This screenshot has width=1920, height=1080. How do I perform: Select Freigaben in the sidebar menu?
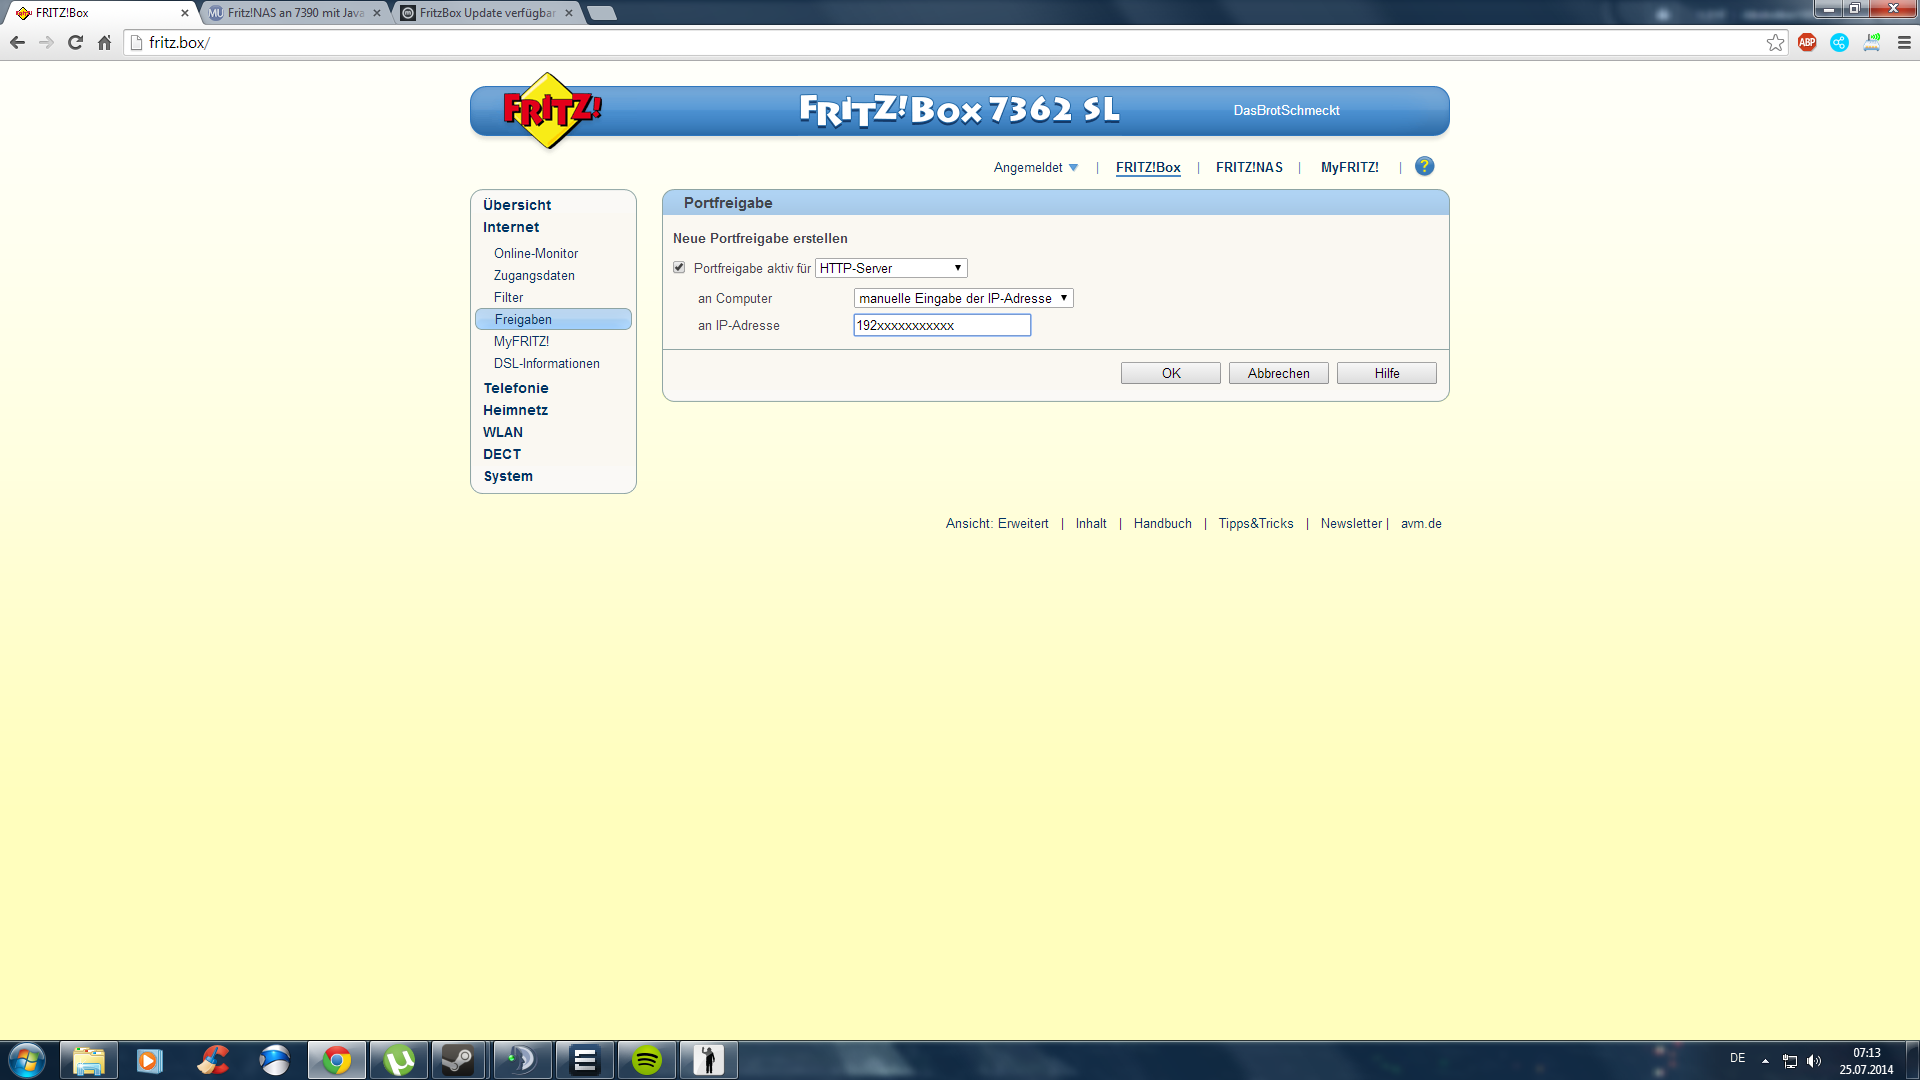coord(523,319)
